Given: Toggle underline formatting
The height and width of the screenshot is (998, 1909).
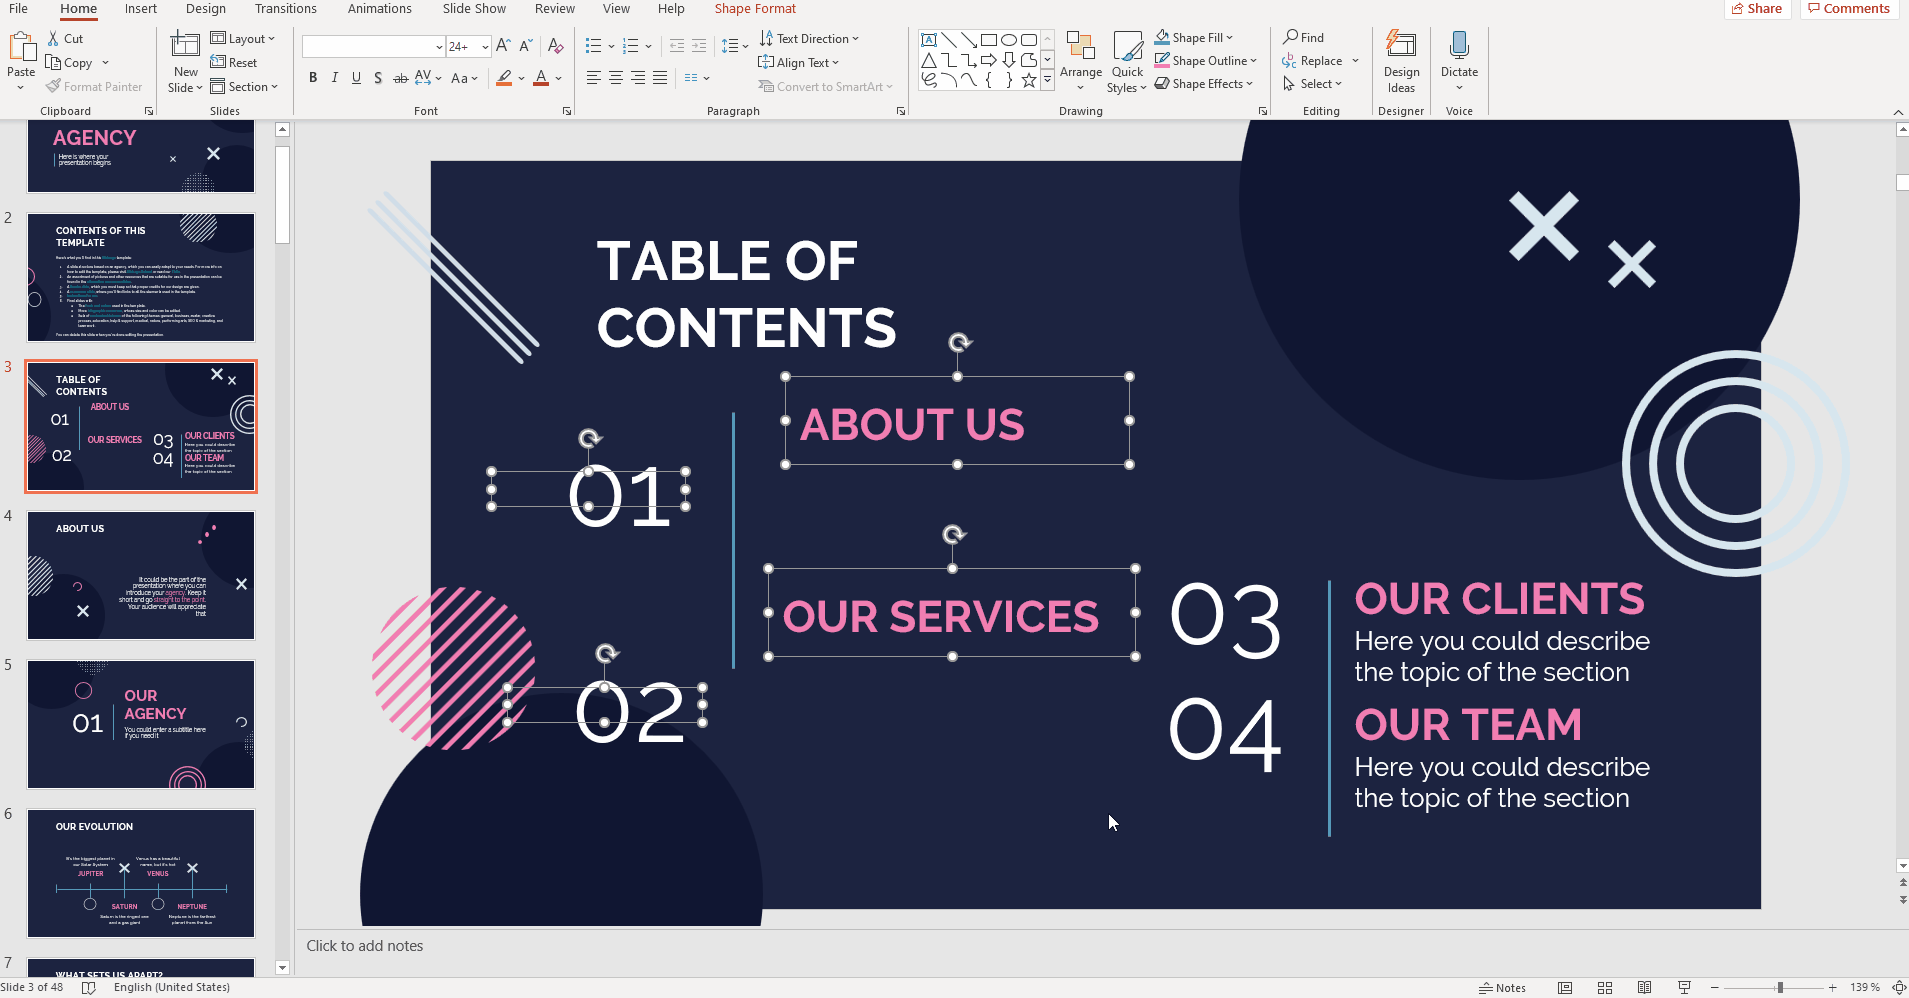Looking at the screenshot, I should pyautogui.click(x=356, y=78).
